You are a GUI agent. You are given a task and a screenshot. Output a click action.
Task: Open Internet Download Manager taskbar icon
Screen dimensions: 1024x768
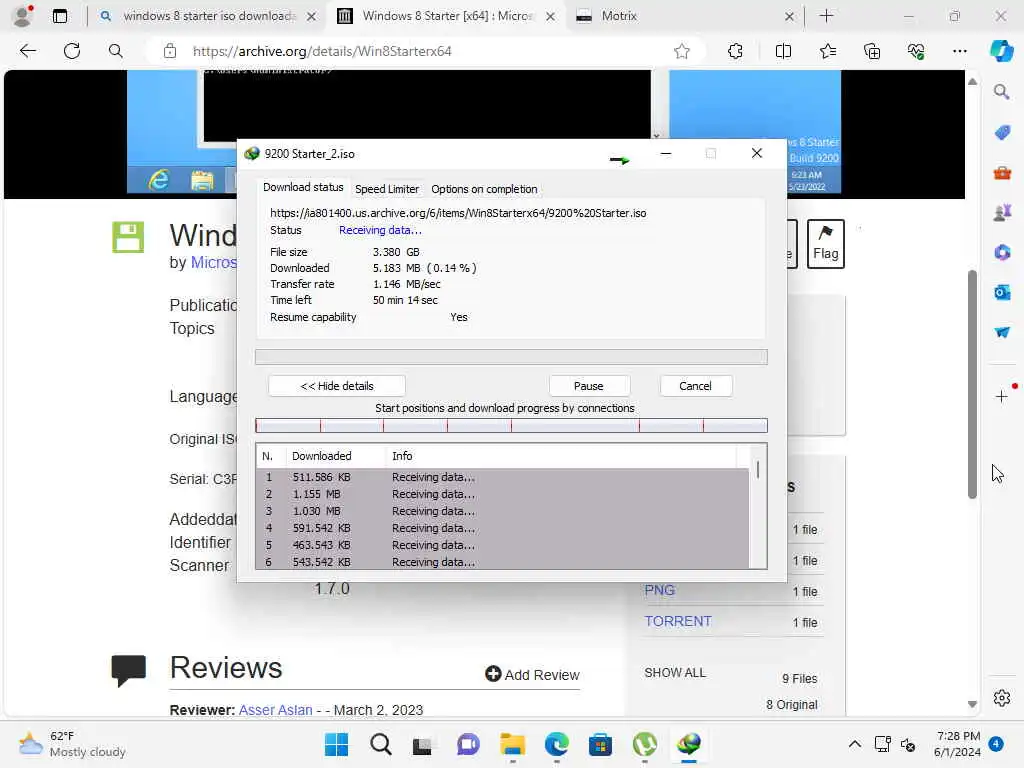coord(689,744)
